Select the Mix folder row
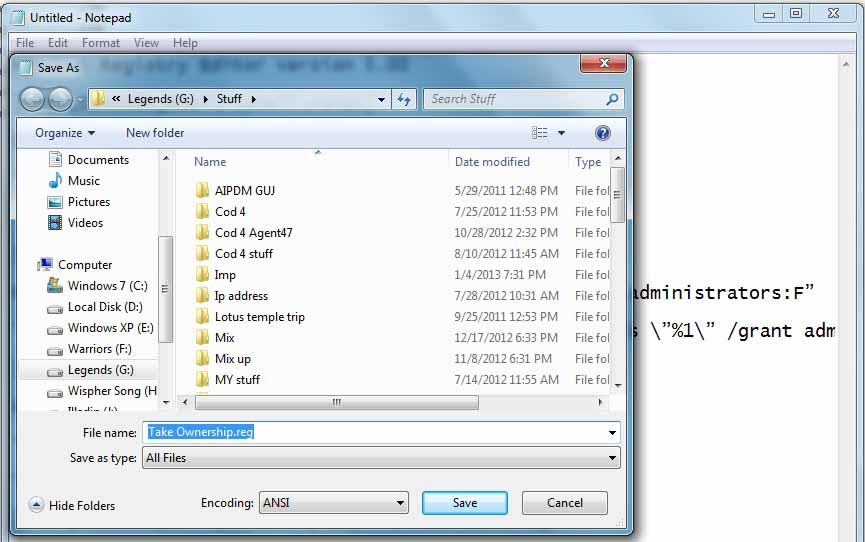This screenshot has height=542, width=865. coord(402,337)
